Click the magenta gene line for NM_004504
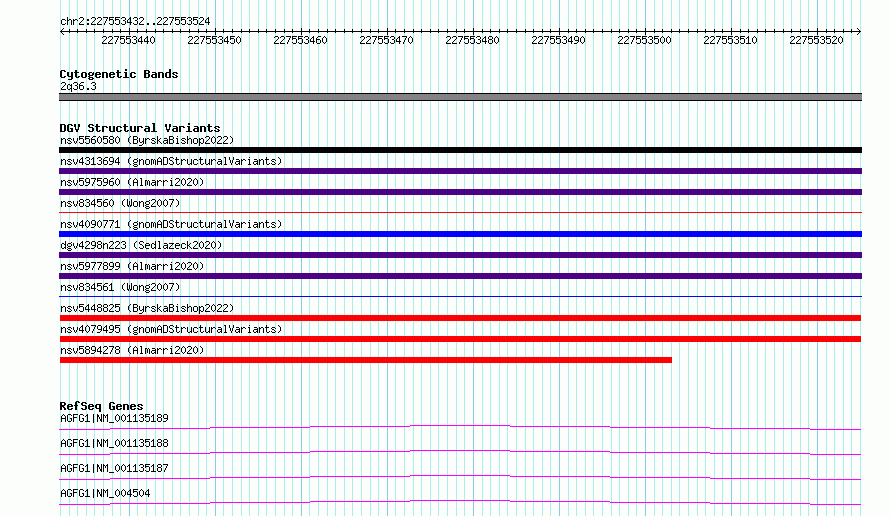The height and width of the screenshot is (516, 890). tap(460, 502)
